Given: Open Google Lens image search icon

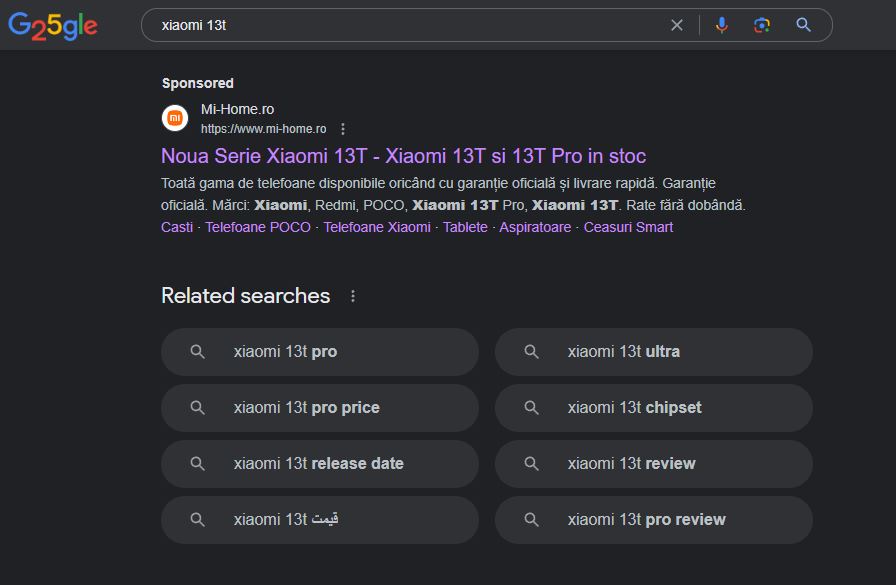Looking at the screenshot, I should (762, 25).
